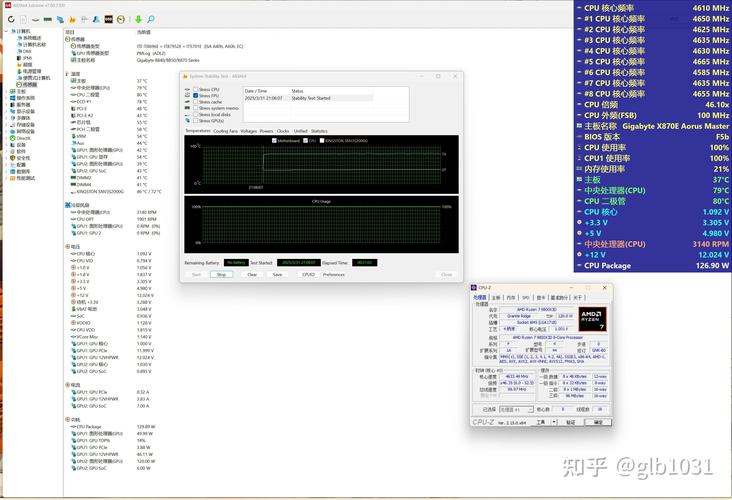Click the green download arrow toolbar icon
732x500 pixels.
click(x=139, y=19)
